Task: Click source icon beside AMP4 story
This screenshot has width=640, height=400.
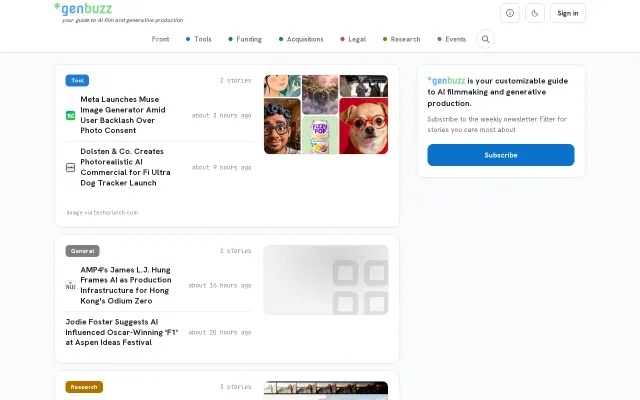Action: pos(71,285)
